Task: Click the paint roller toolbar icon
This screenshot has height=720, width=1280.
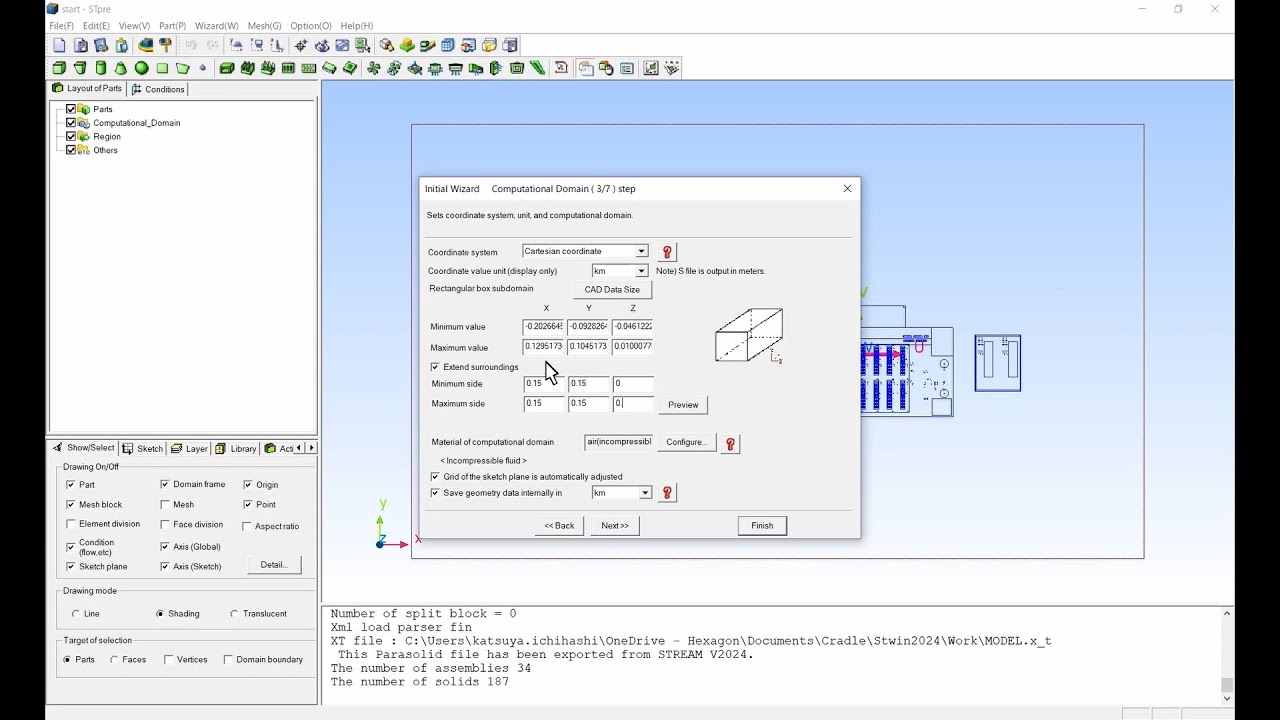Action: [165, 45]
